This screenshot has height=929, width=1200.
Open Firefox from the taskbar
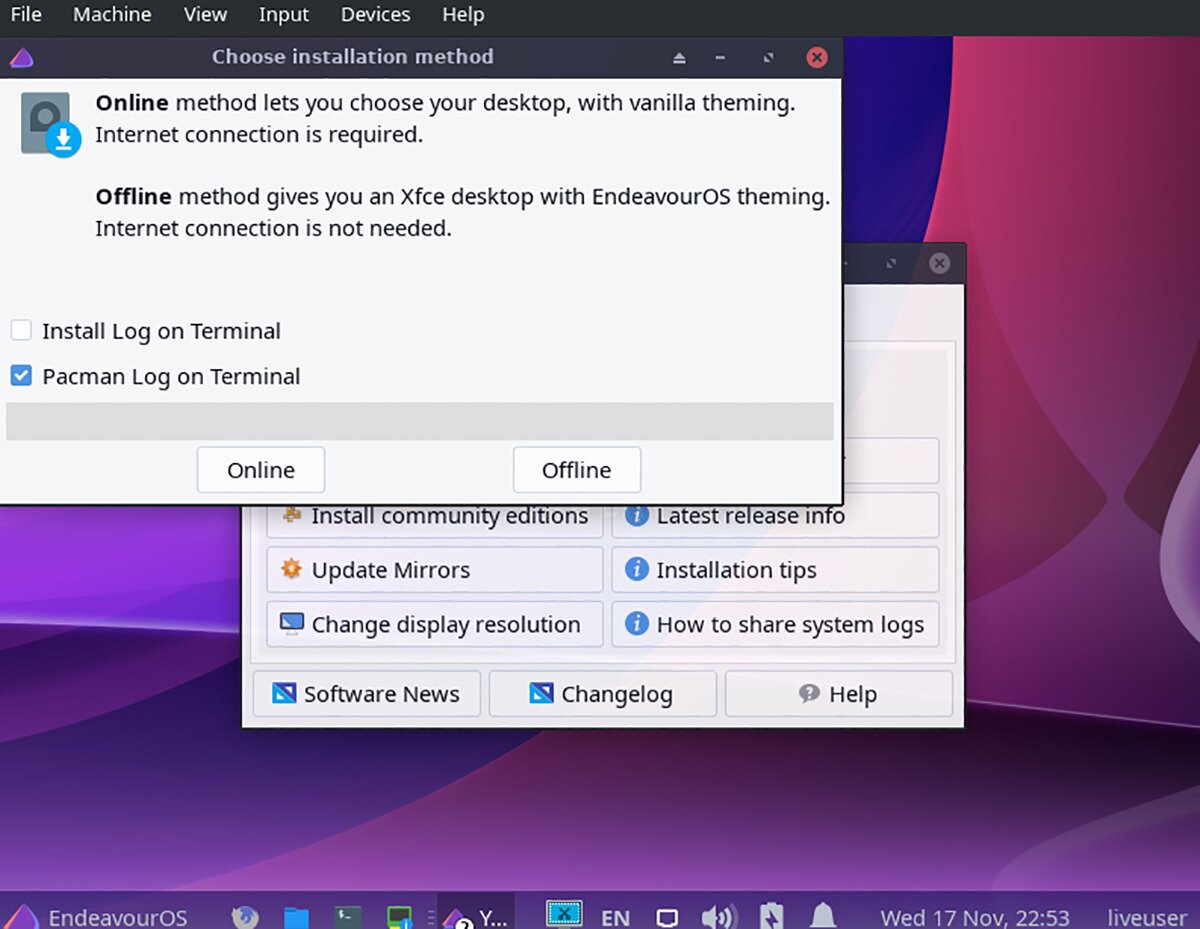[245, 917]
